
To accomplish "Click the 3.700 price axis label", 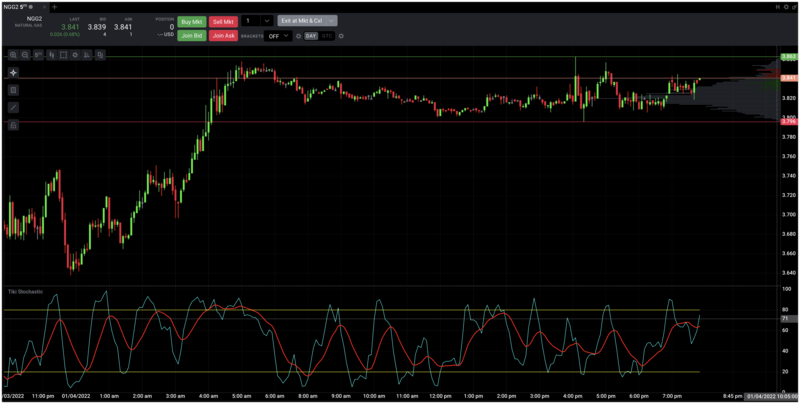I will [788, 214].
